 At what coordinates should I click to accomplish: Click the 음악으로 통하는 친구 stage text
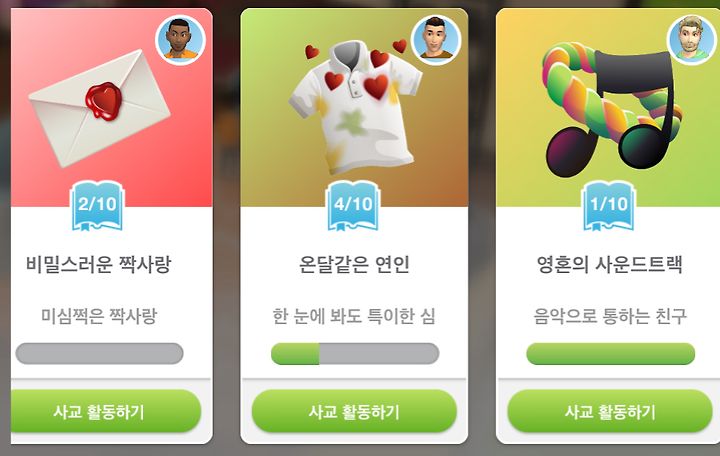pos(610,316)
